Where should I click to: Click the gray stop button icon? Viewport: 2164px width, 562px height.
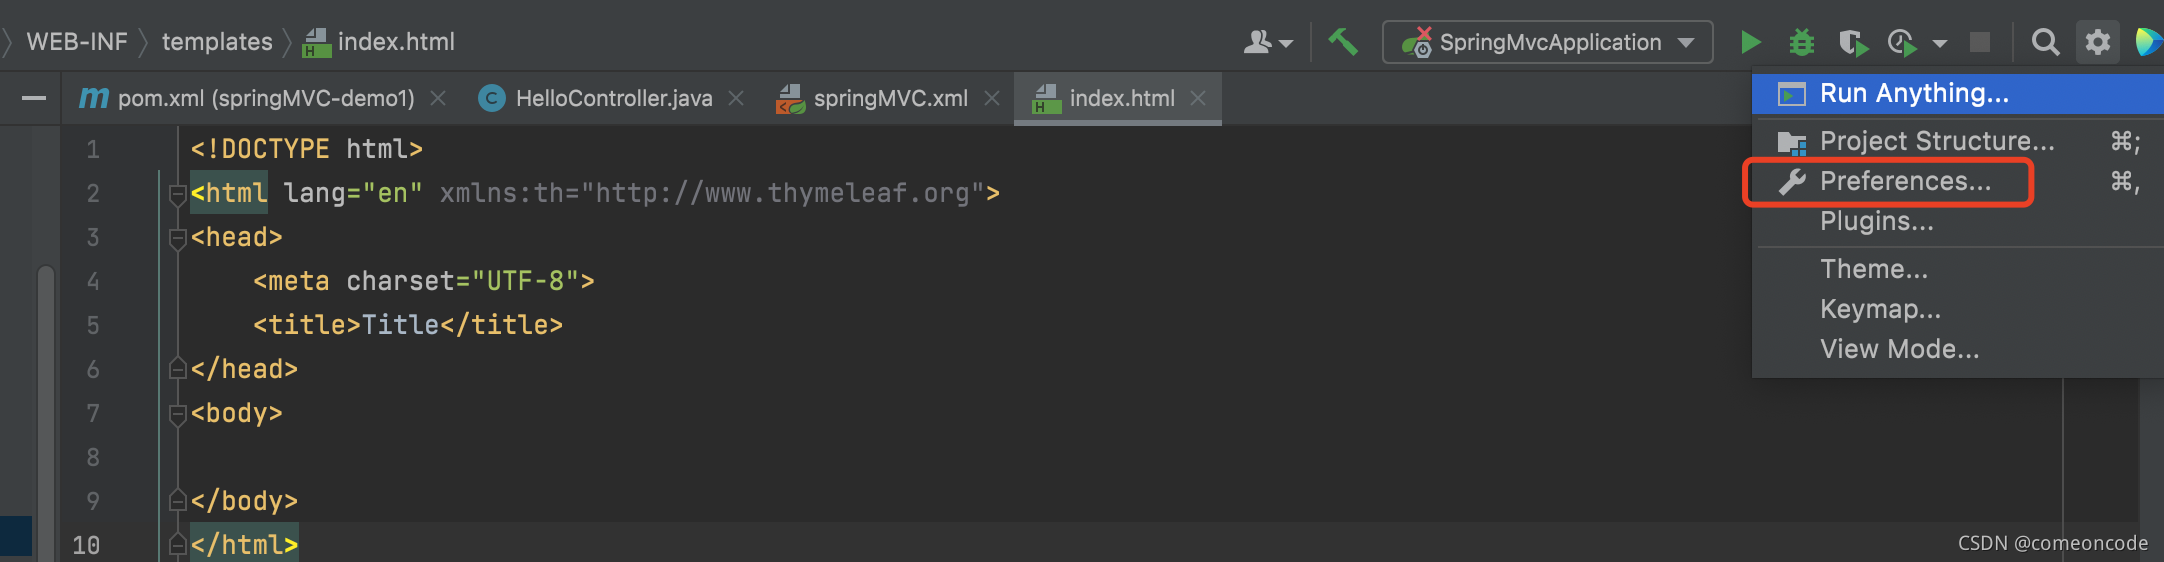[x=1979, y=42]
